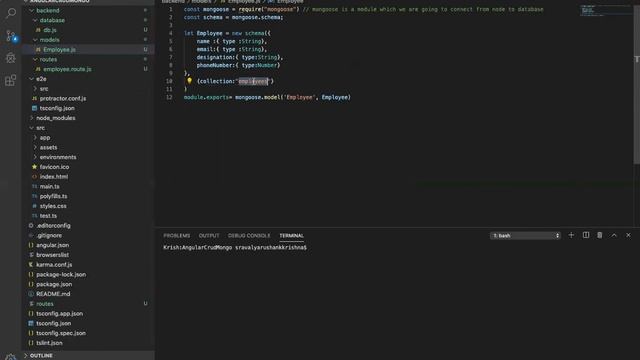Open the Source Control view
Image resolution: width=640 pixels, height=360 pixels.
point(11,36)
